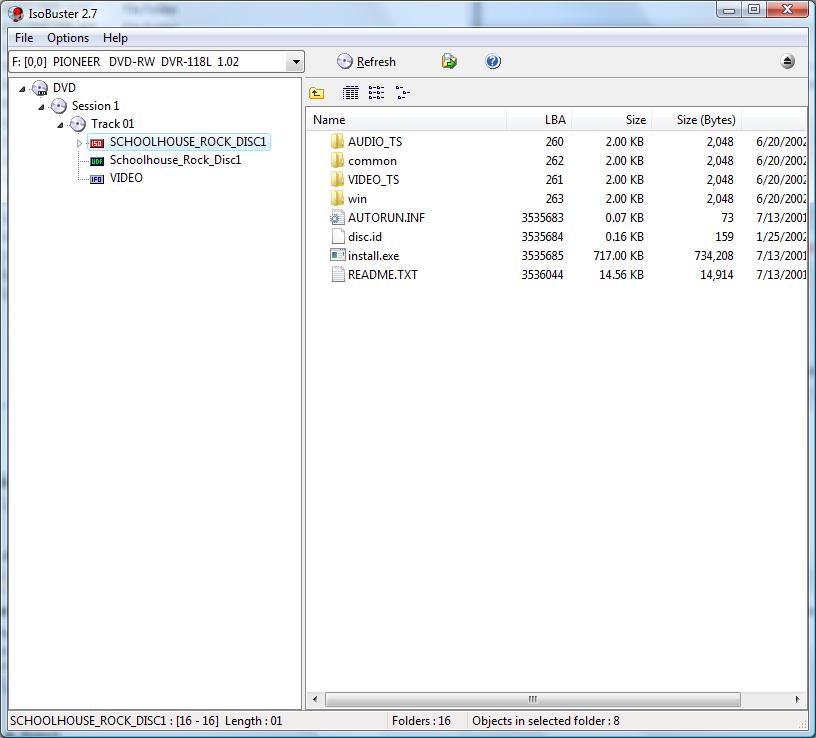Click the disc.id file icon

point(338,236)
